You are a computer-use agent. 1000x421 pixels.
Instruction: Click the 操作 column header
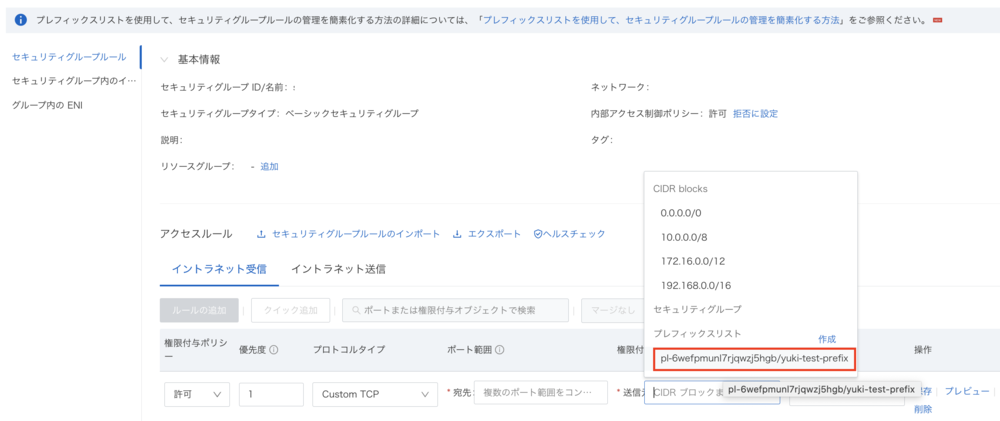[923, 350]
